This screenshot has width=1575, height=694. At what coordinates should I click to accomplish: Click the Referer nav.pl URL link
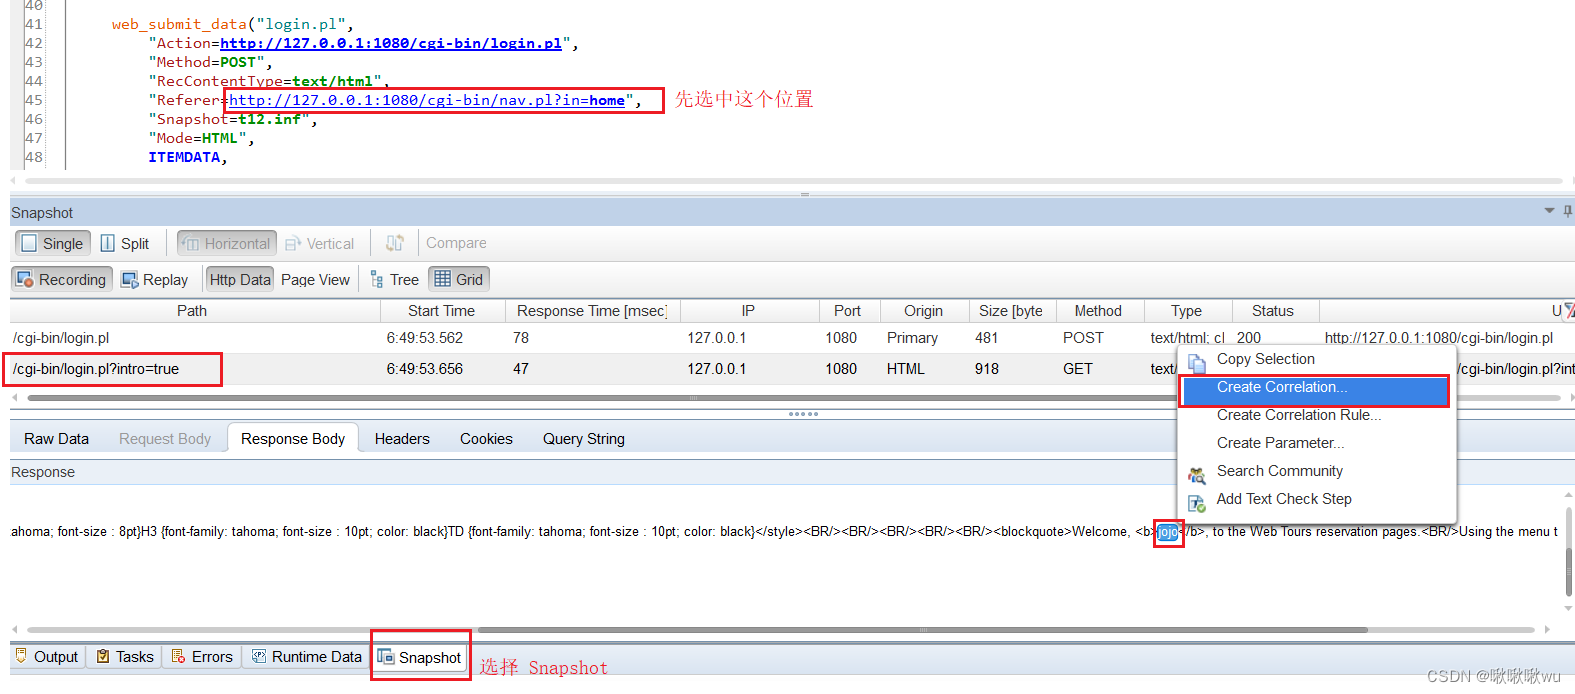coord(427,100)
